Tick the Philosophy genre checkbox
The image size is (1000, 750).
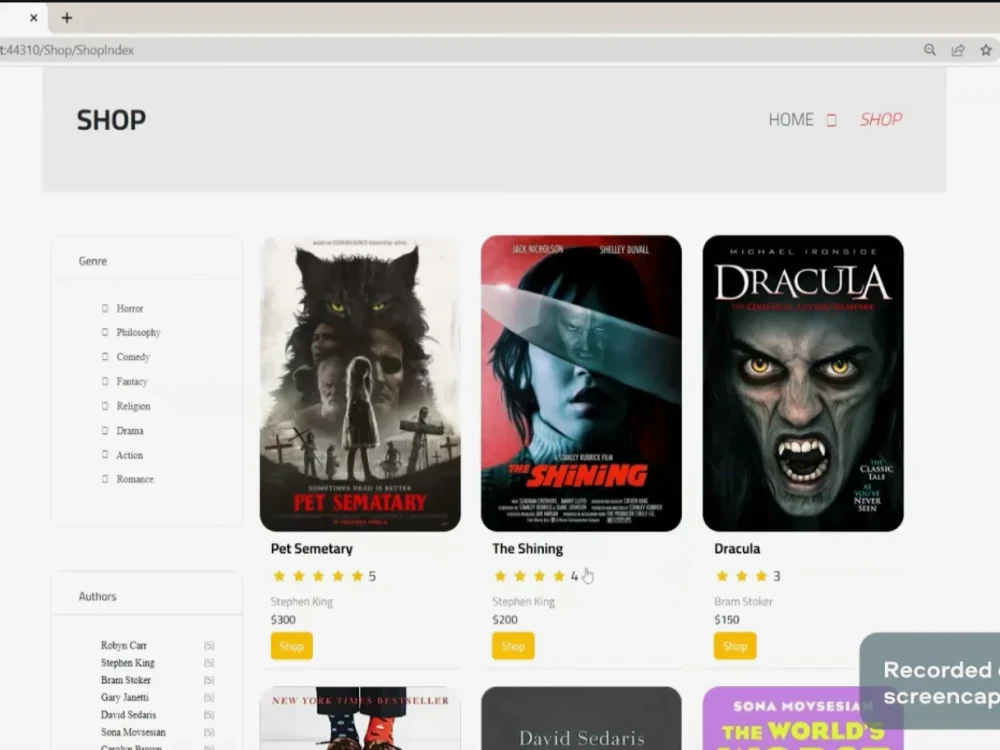(x=105, y=332)
